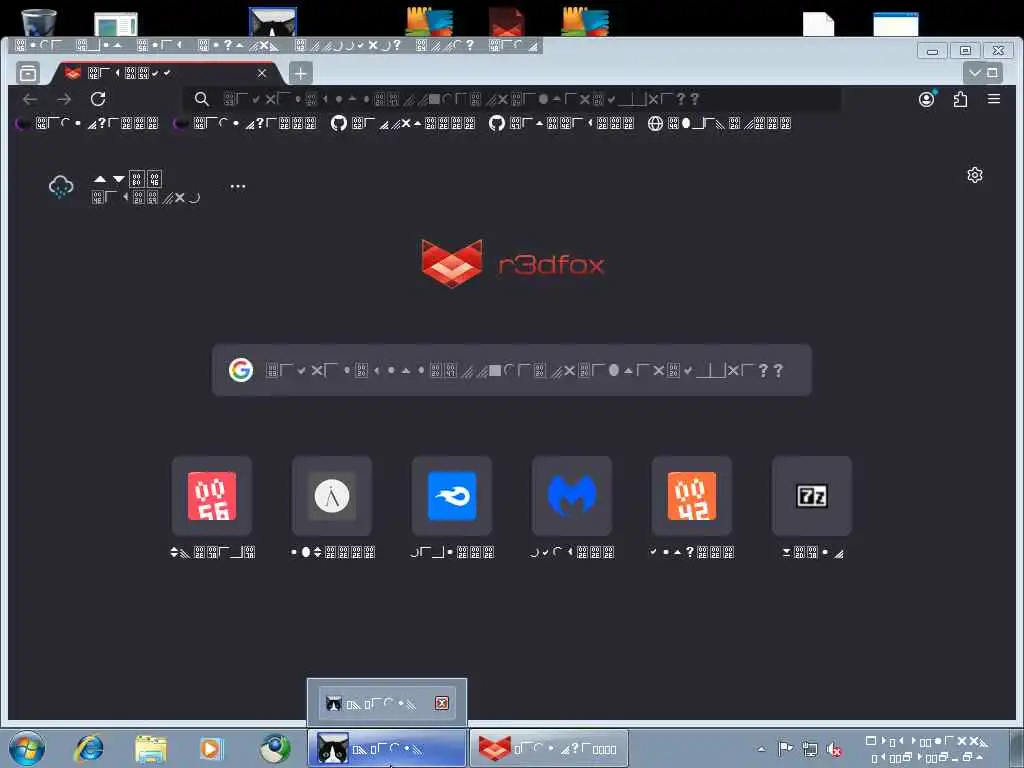This screenshot has height=768, width=1024.
Task: Launch Windows Media Player from the taskbar
Action: tap(212, 748)
